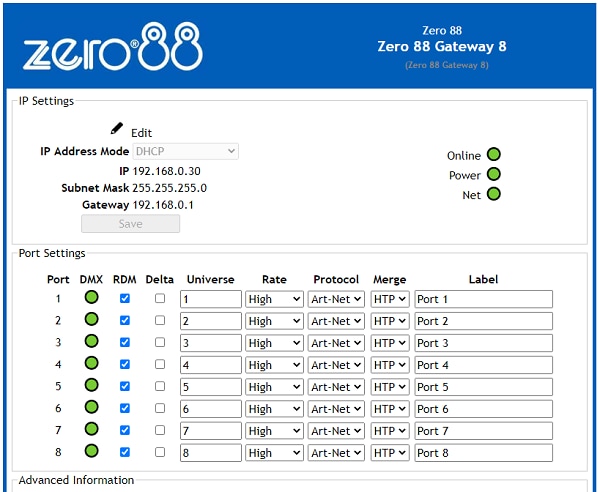Image resolution: width=600 pixels, height=492 pixels.
Task: Check Delta box for port 4
Action: point(160,364)
